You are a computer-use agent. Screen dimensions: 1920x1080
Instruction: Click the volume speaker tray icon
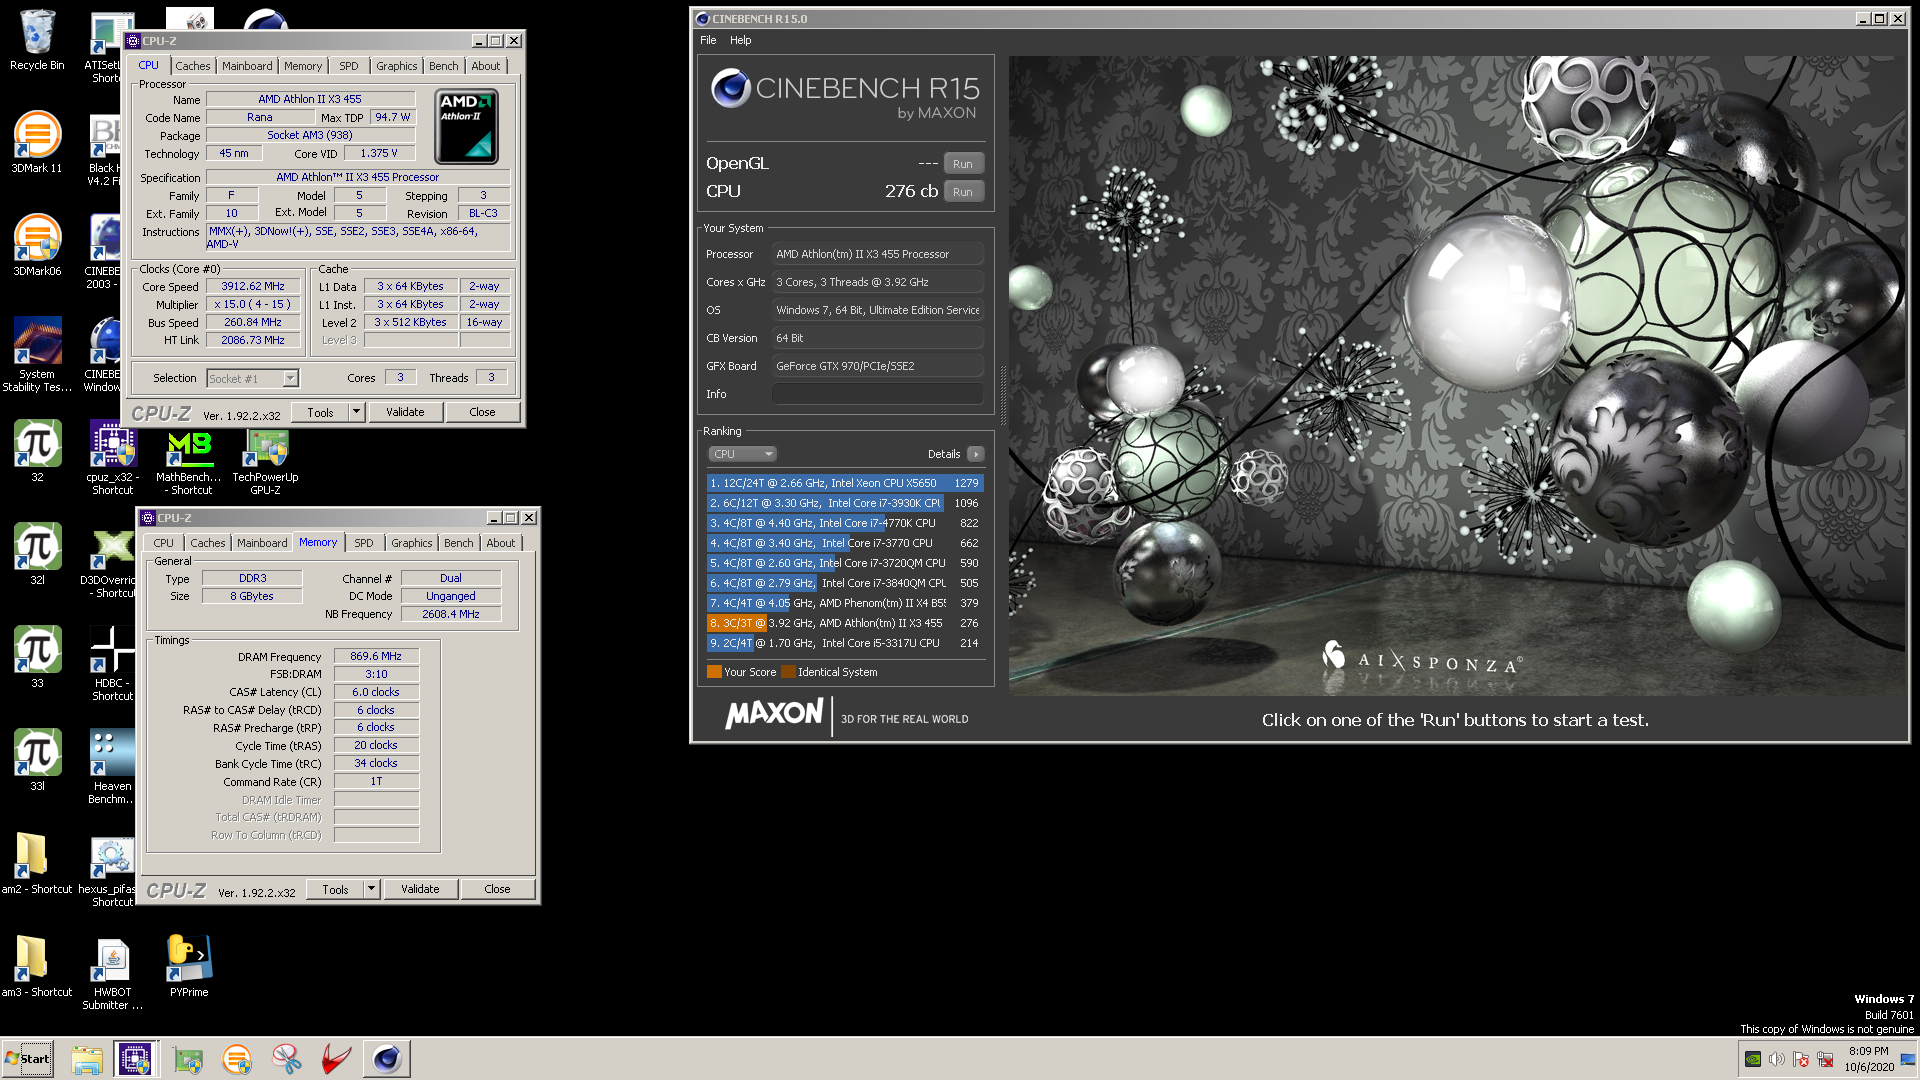point(1777,1059)
